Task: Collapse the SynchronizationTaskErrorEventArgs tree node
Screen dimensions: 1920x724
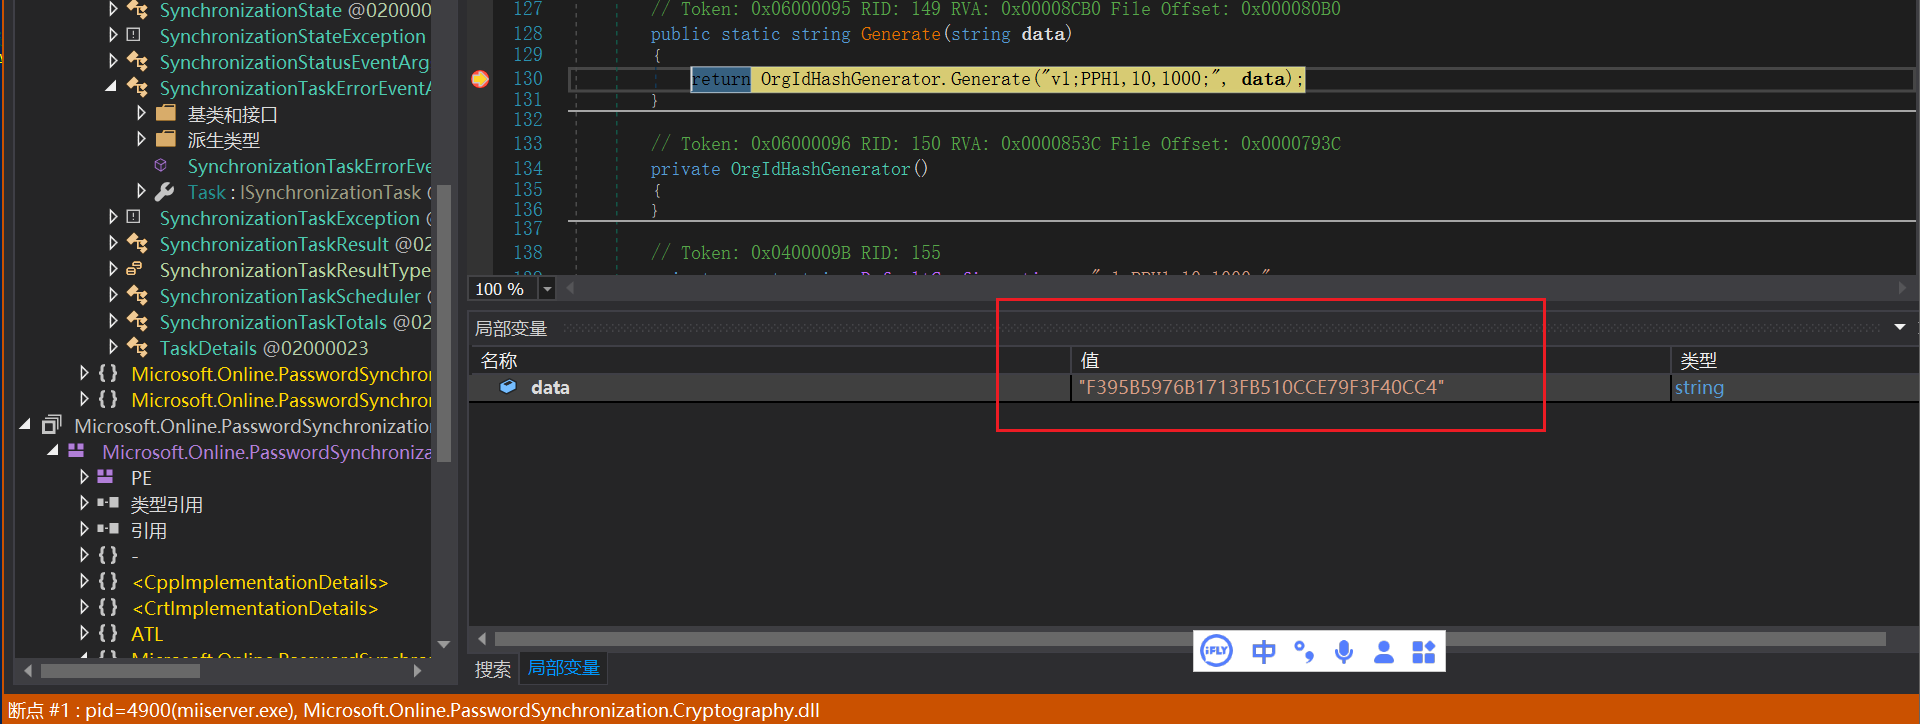Action: click(x=111, y=88)
